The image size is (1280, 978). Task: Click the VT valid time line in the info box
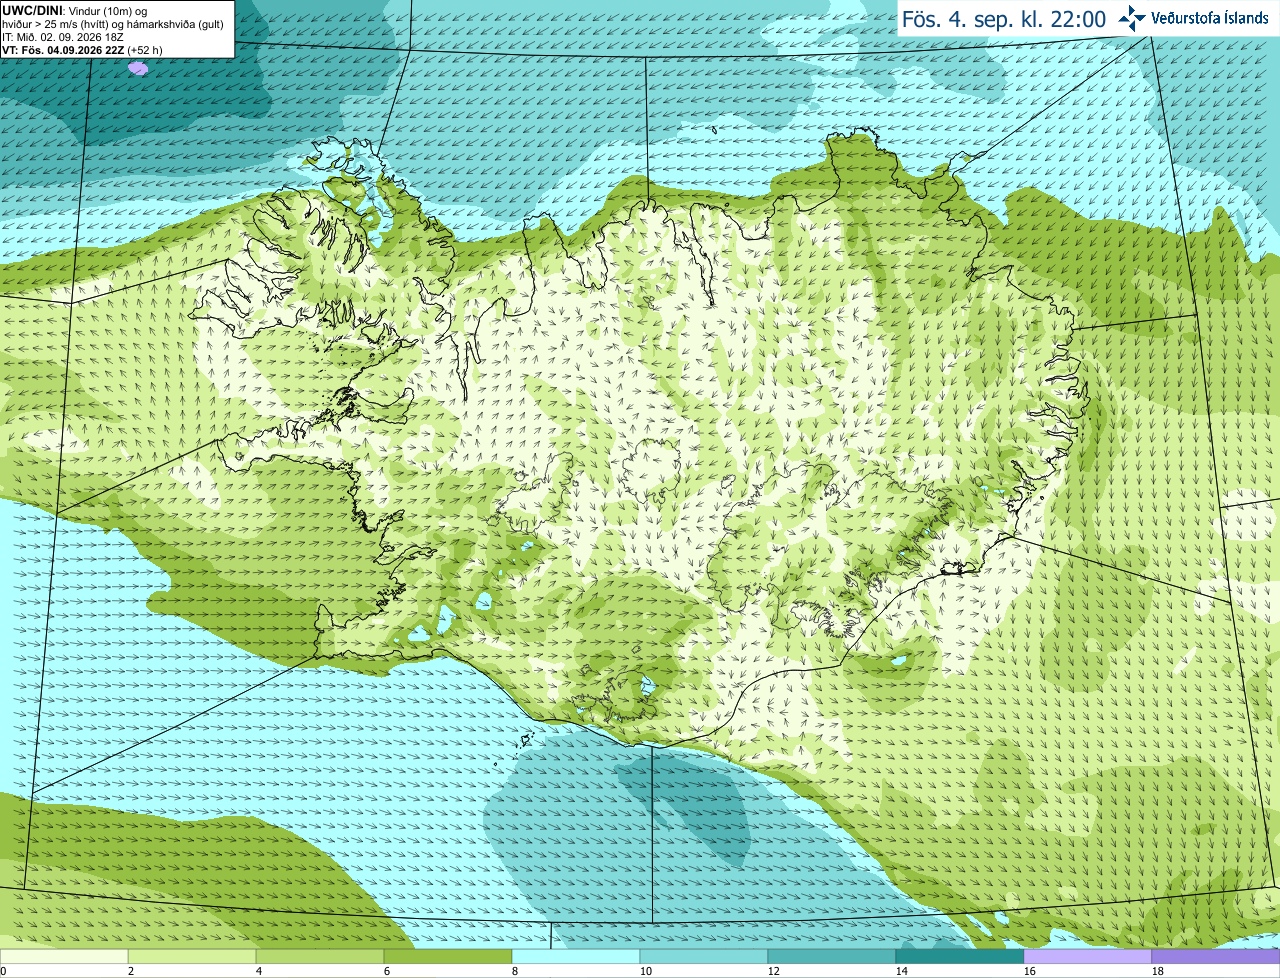pos(82,50)
